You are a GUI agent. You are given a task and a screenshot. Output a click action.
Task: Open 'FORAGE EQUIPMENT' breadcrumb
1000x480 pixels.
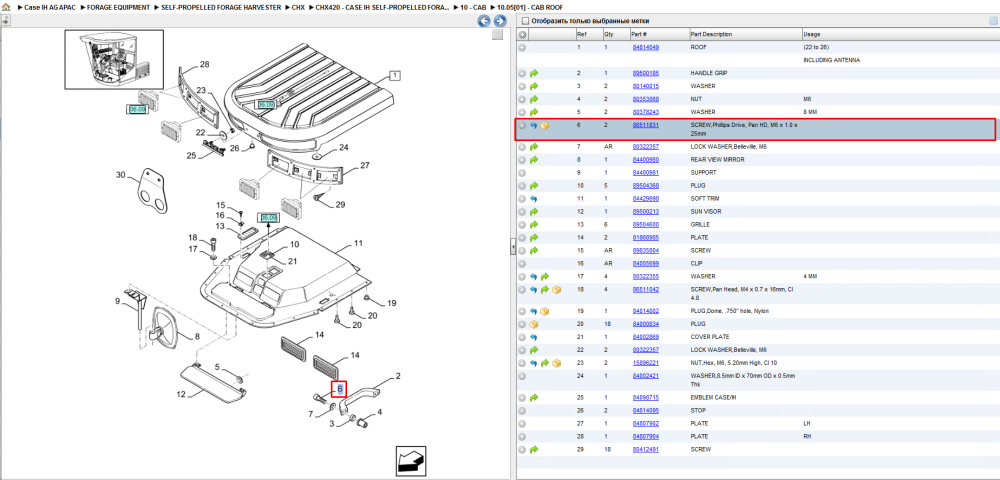pyautogui.click(x=119, y=8)
